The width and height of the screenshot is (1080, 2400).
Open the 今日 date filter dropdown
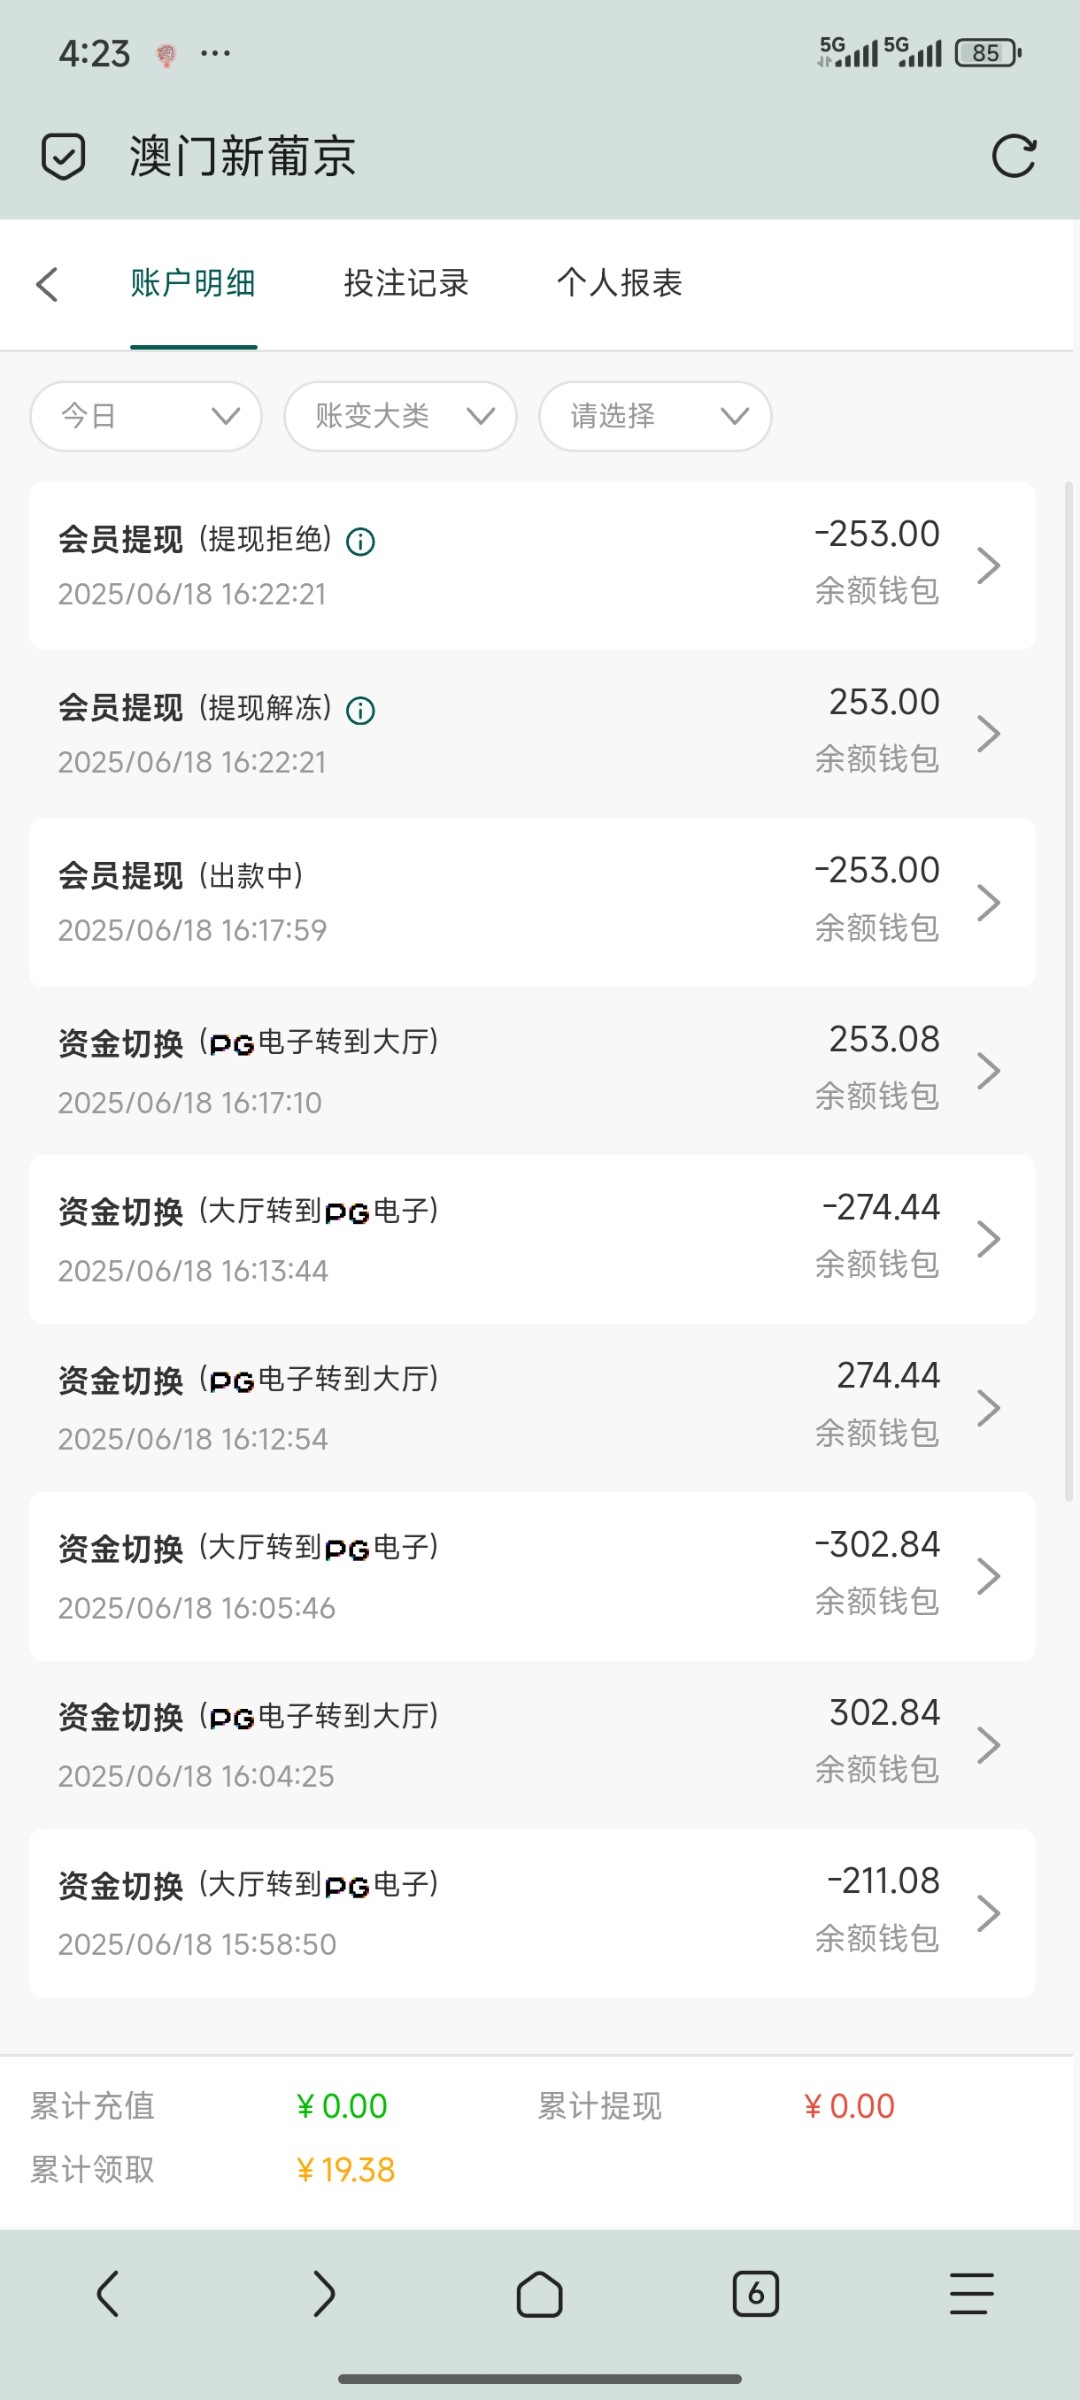[146, 416]
